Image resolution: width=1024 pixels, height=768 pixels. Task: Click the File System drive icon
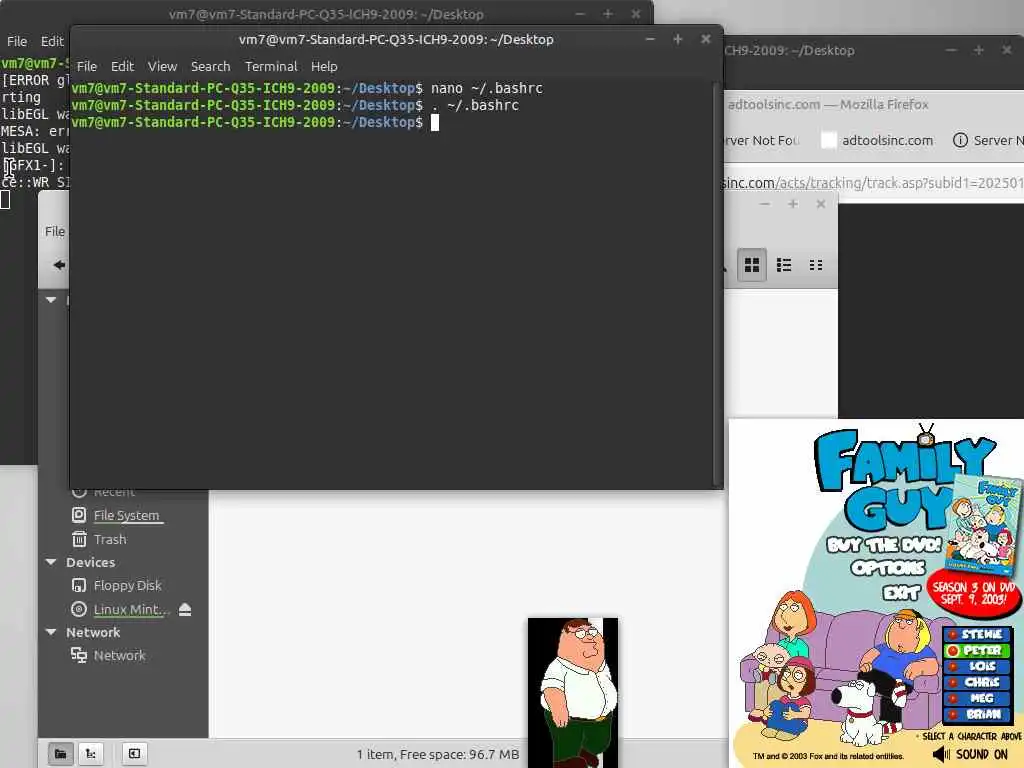[79, 515]
